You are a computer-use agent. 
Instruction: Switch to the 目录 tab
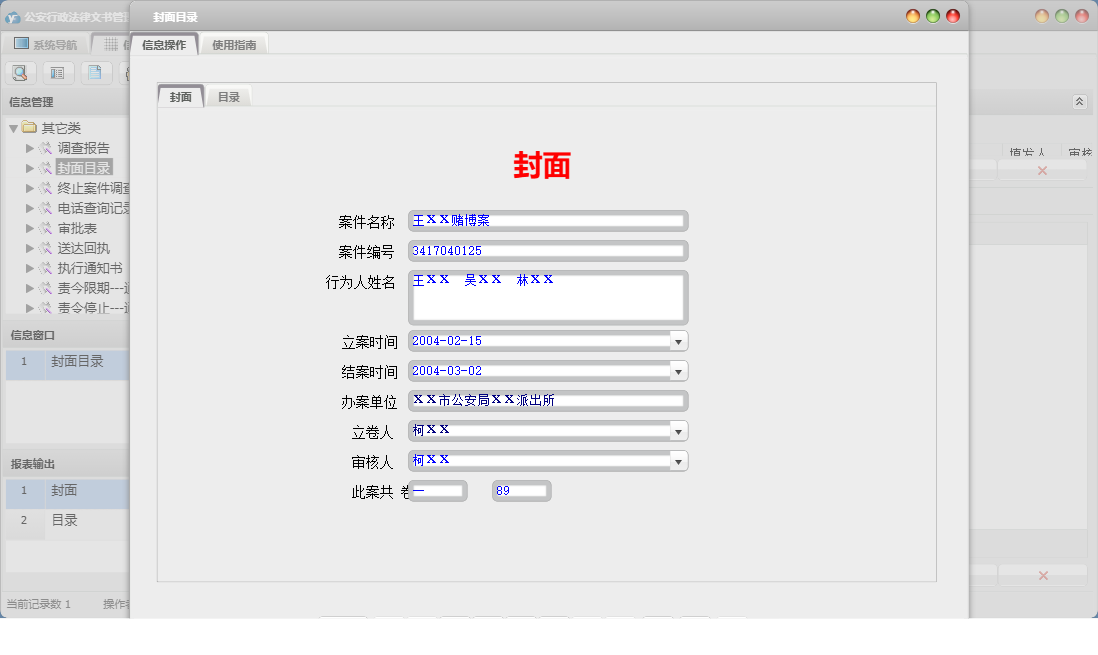(x=228, y=97)
